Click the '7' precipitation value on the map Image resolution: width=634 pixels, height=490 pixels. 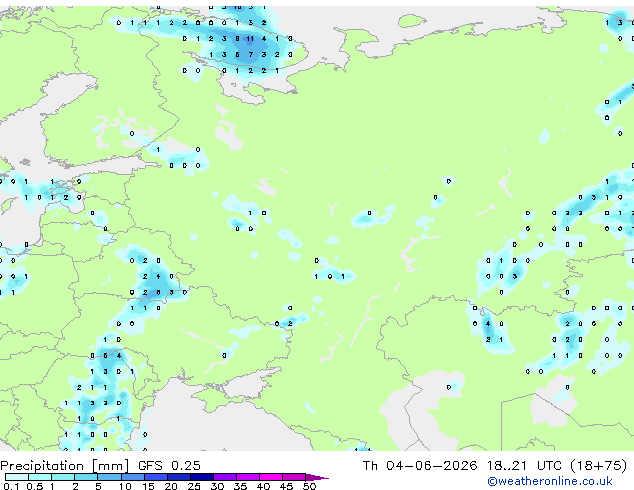tap(250, 55)
